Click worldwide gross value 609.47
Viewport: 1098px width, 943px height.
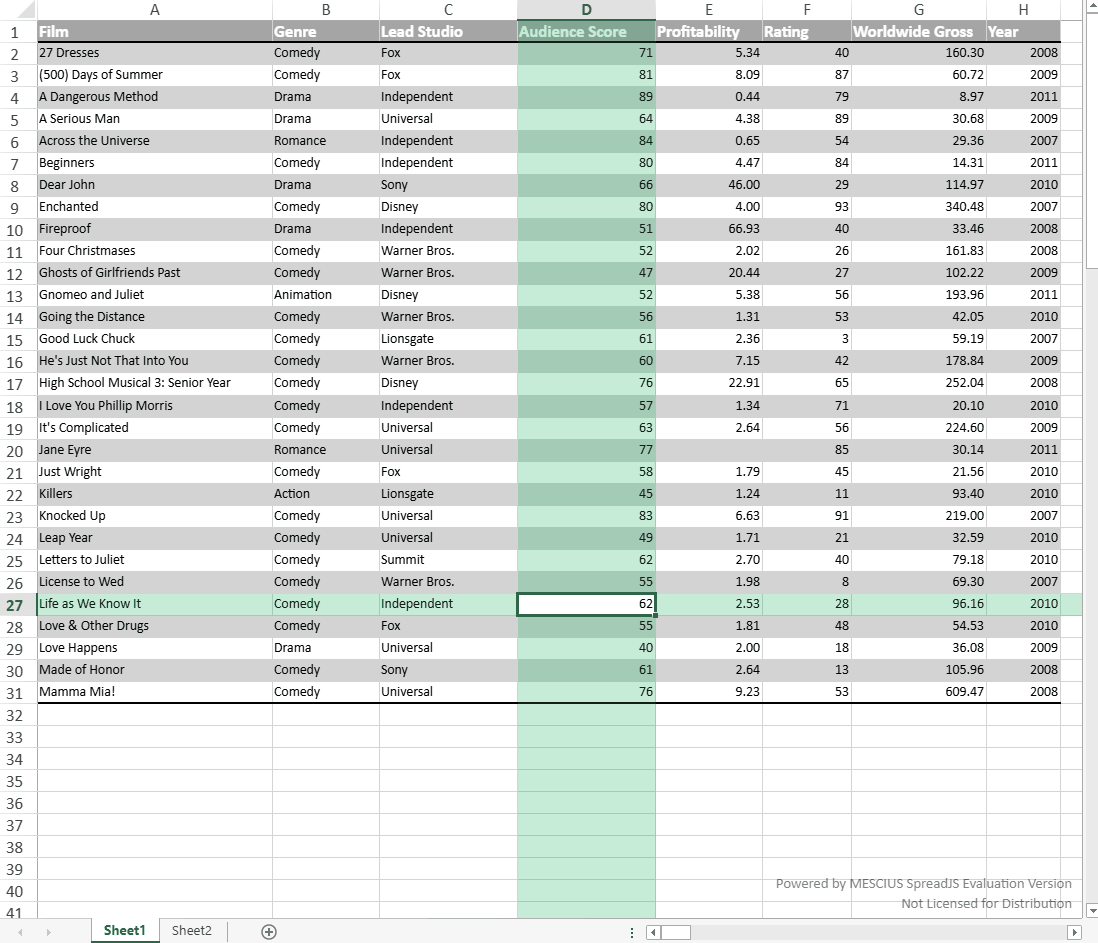pyautogui.click(x=919, y=692)
